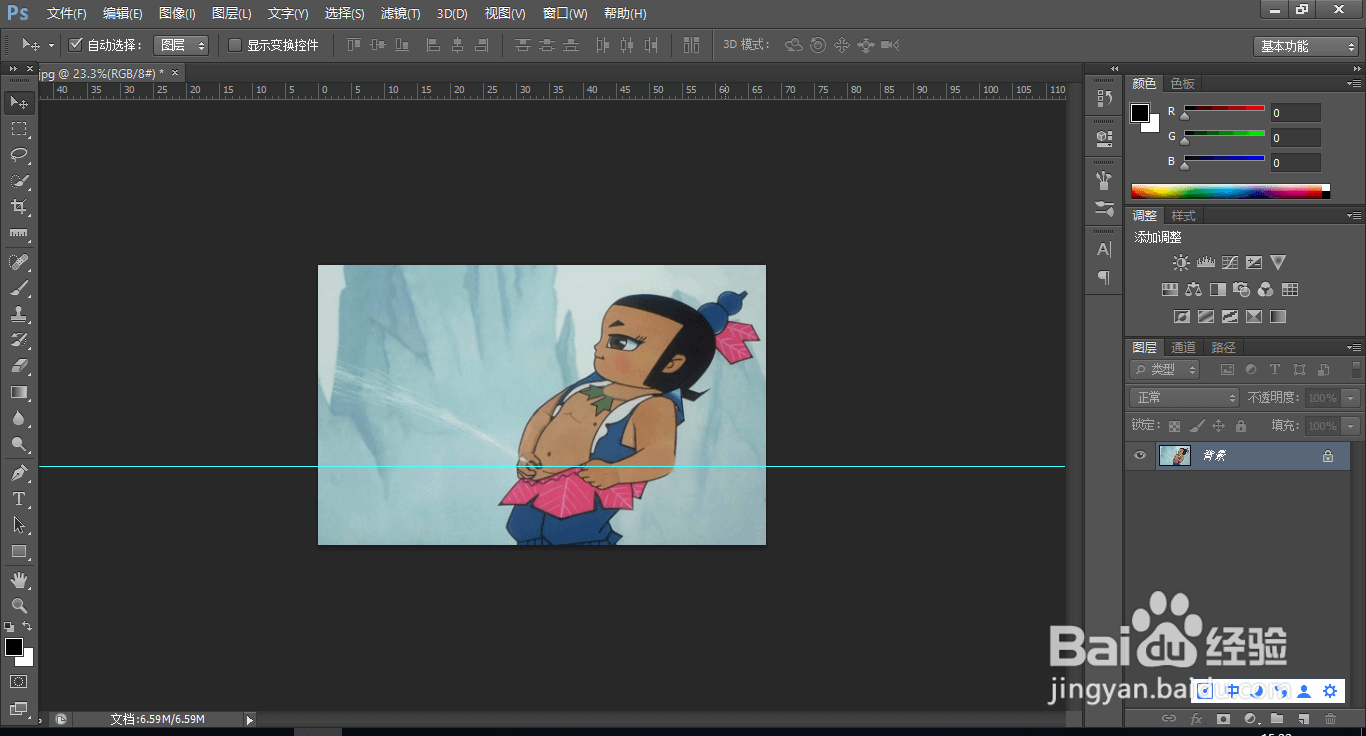Click the add layer mask icon
1366x736 pixels.
1222,718
